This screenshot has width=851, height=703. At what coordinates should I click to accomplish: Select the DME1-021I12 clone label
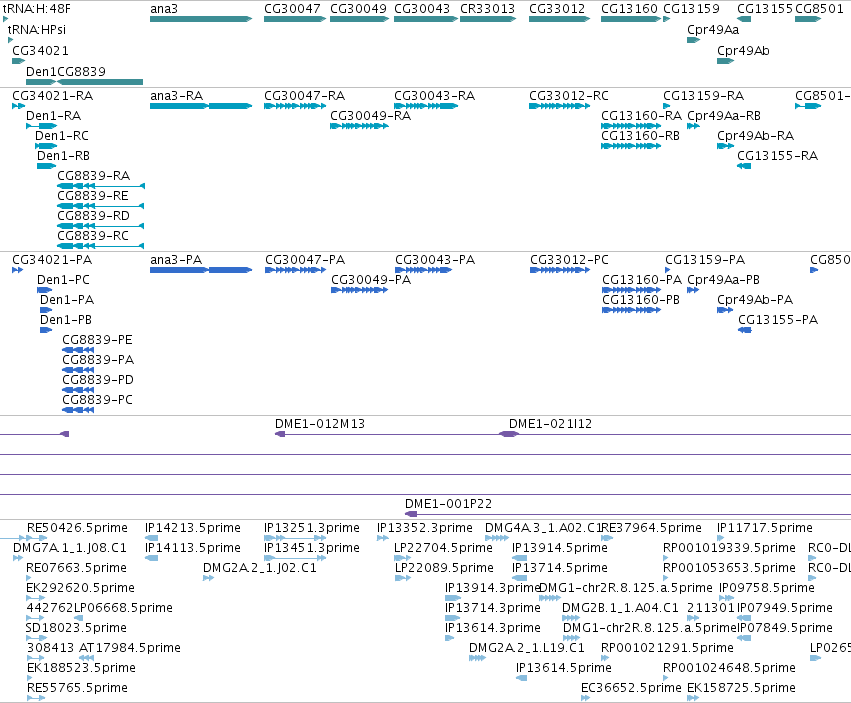click(x=550, y=424)
